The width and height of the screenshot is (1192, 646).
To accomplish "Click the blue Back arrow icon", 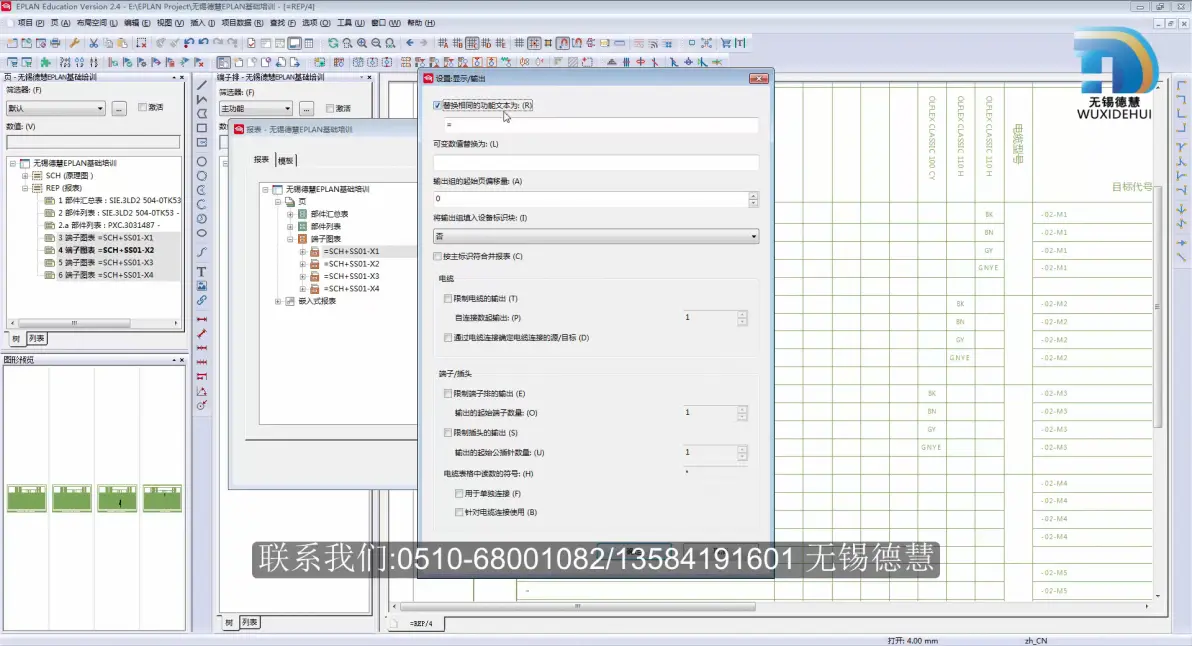I will 410,43.
